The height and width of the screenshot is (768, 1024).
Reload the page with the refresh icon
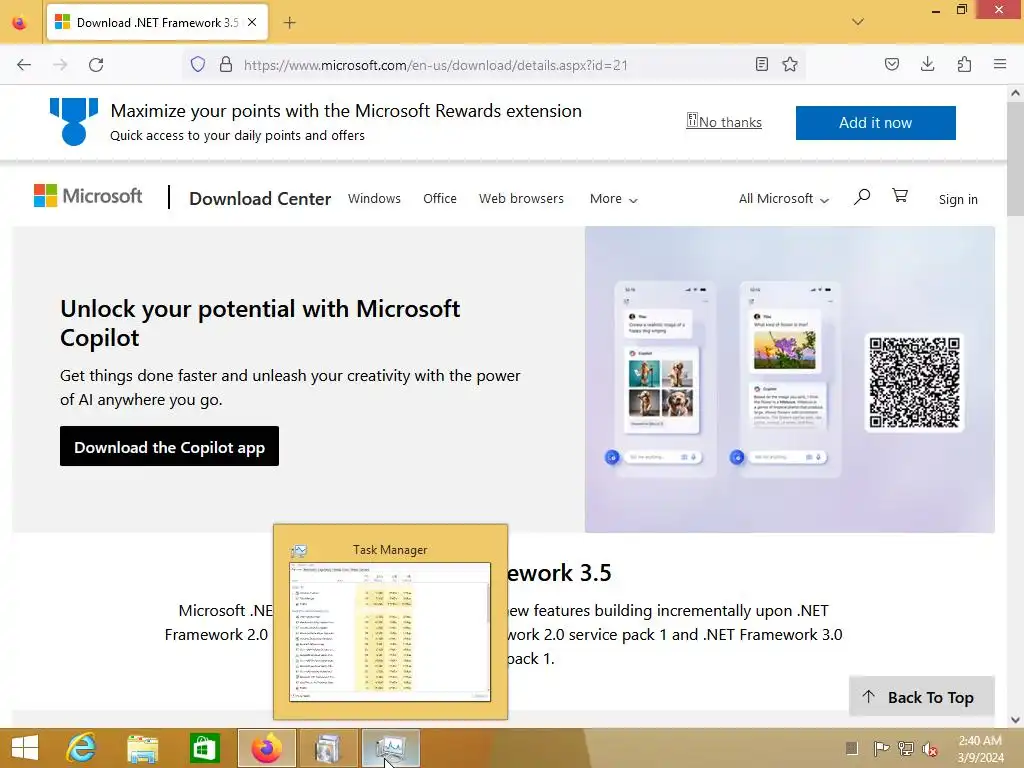(x=96, y=65)
